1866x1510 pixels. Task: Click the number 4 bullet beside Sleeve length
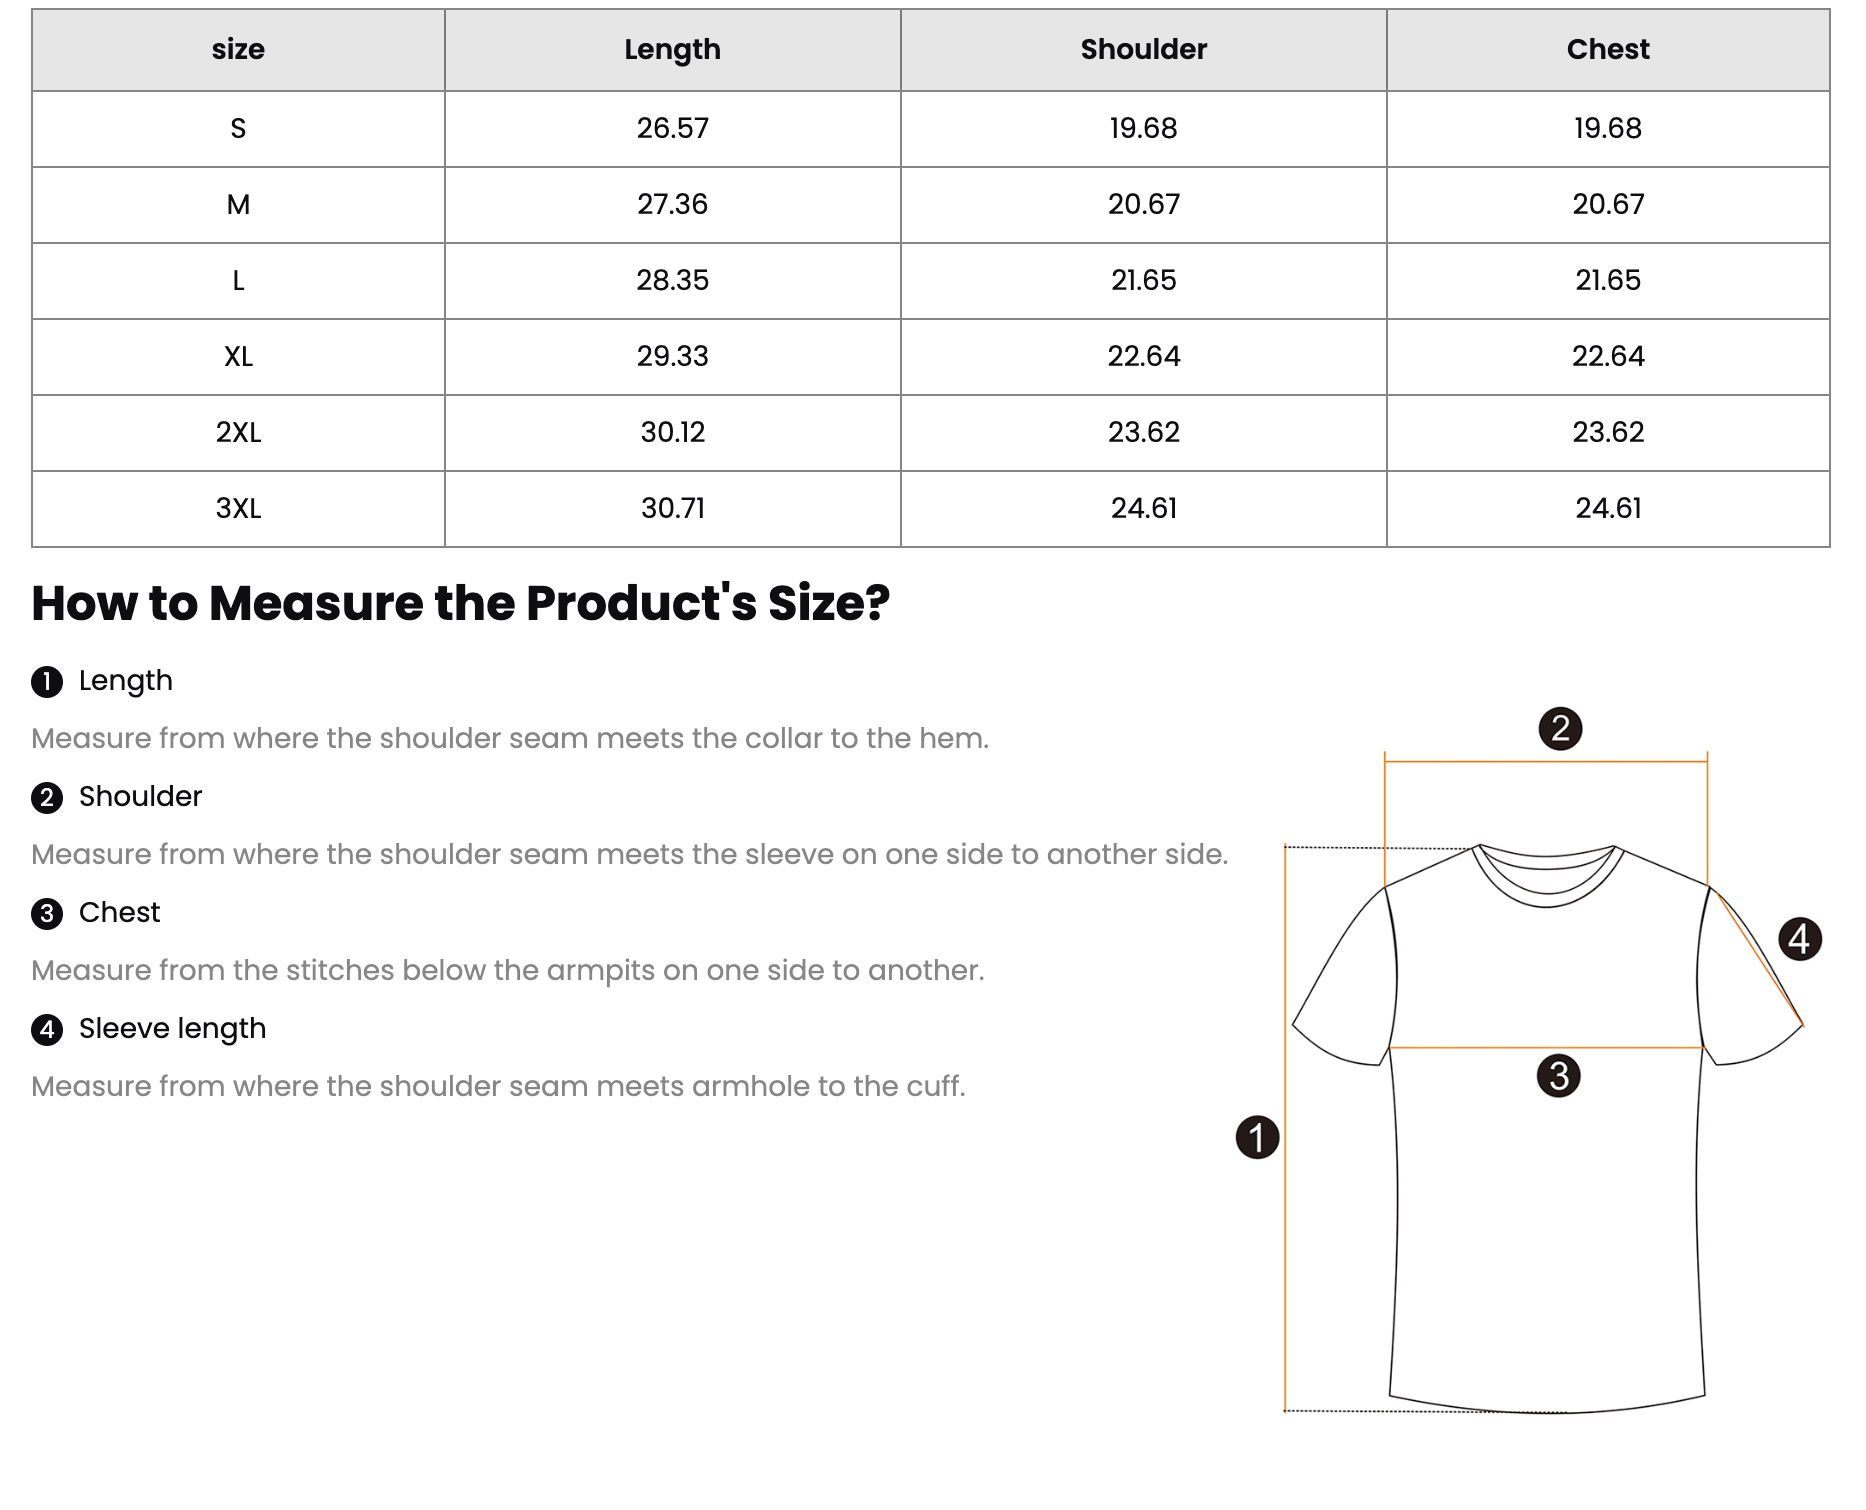(47, 1030)
